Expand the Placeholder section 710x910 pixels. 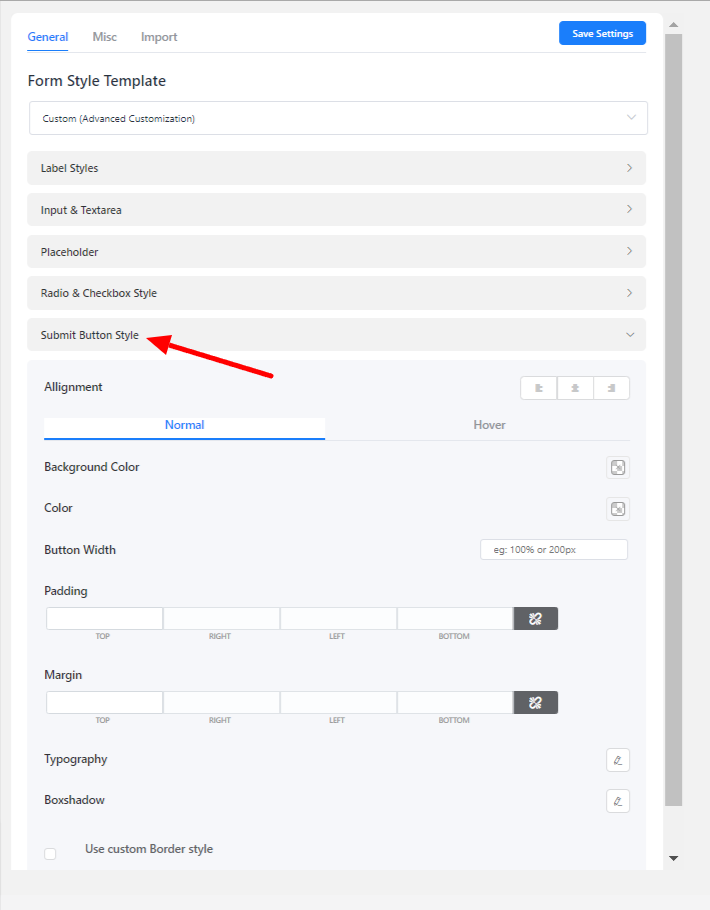[336, 252]
